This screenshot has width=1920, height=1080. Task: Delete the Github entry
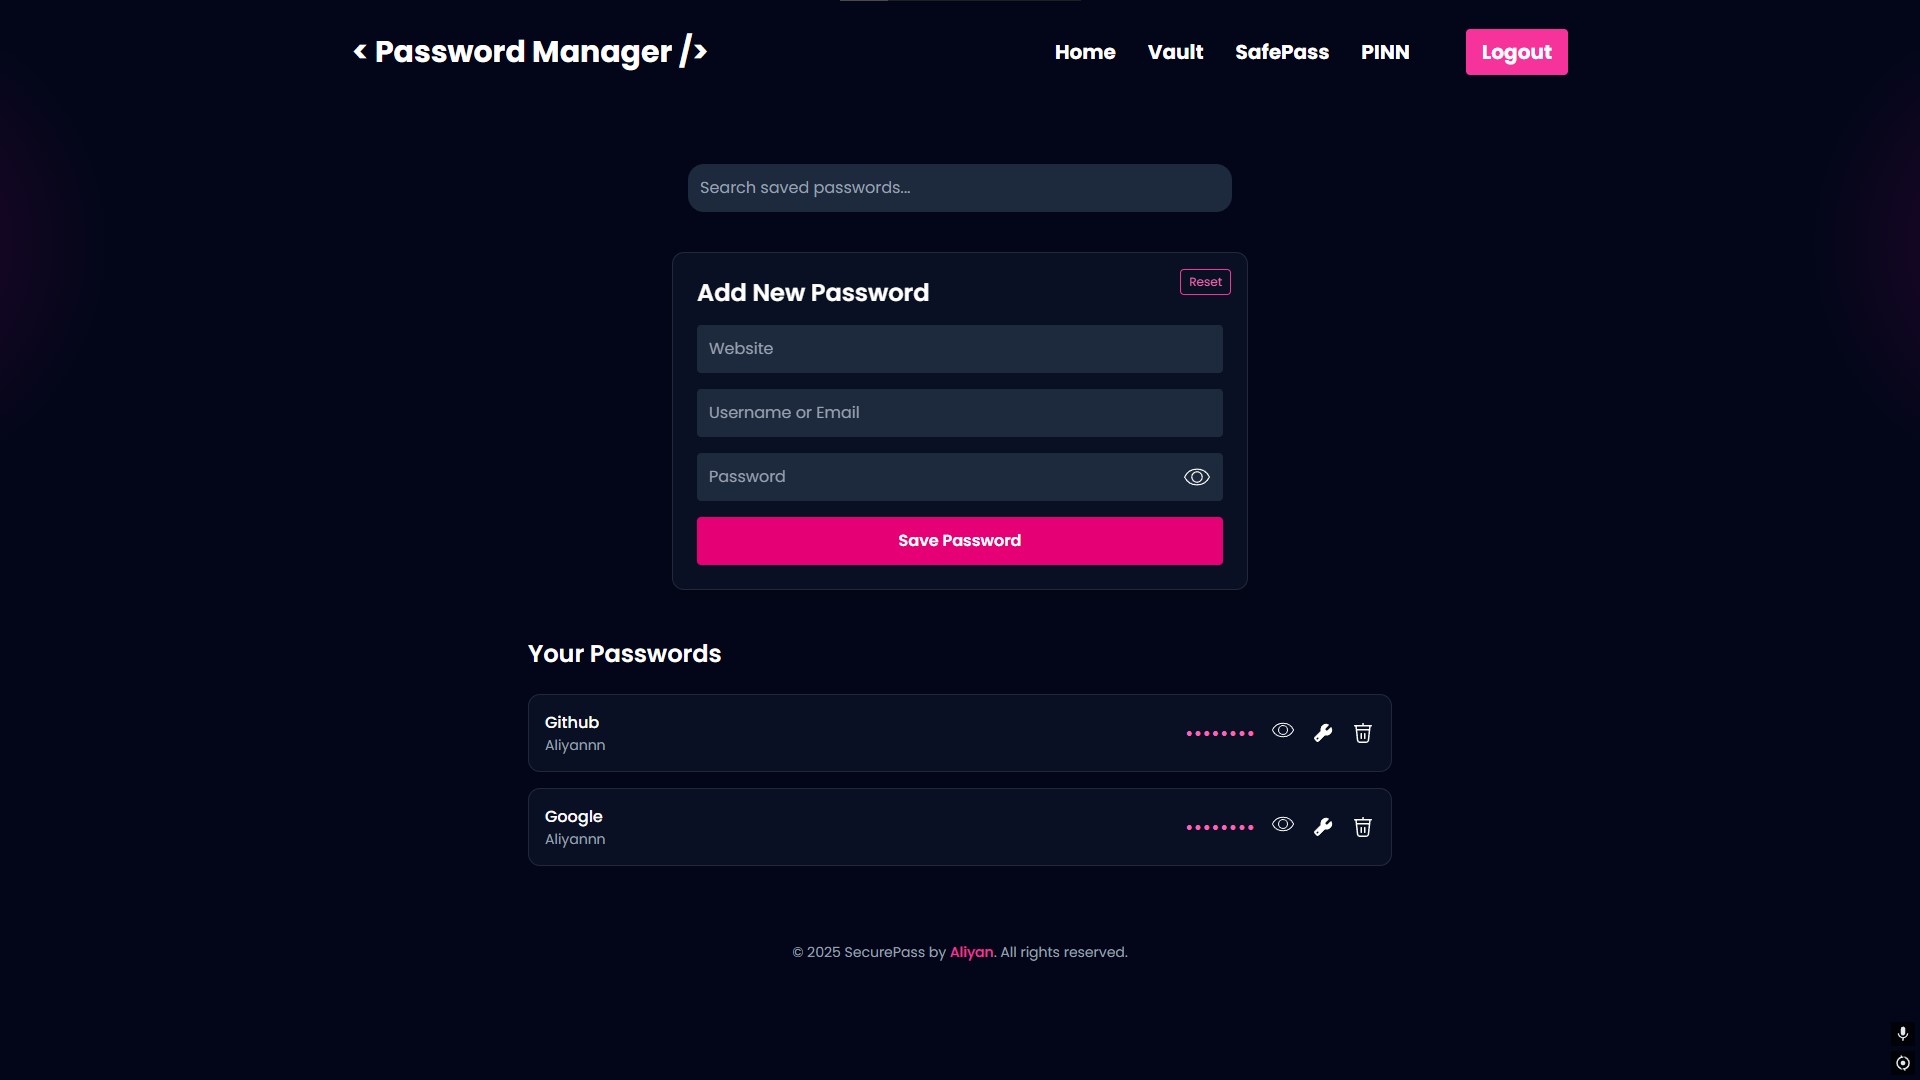(x=1362, y=733)
